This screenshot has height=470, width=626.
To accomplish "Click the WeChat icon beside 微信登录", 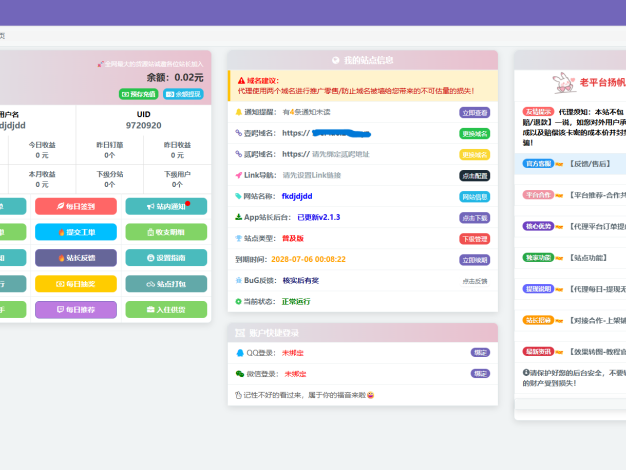I will (239, 373).
